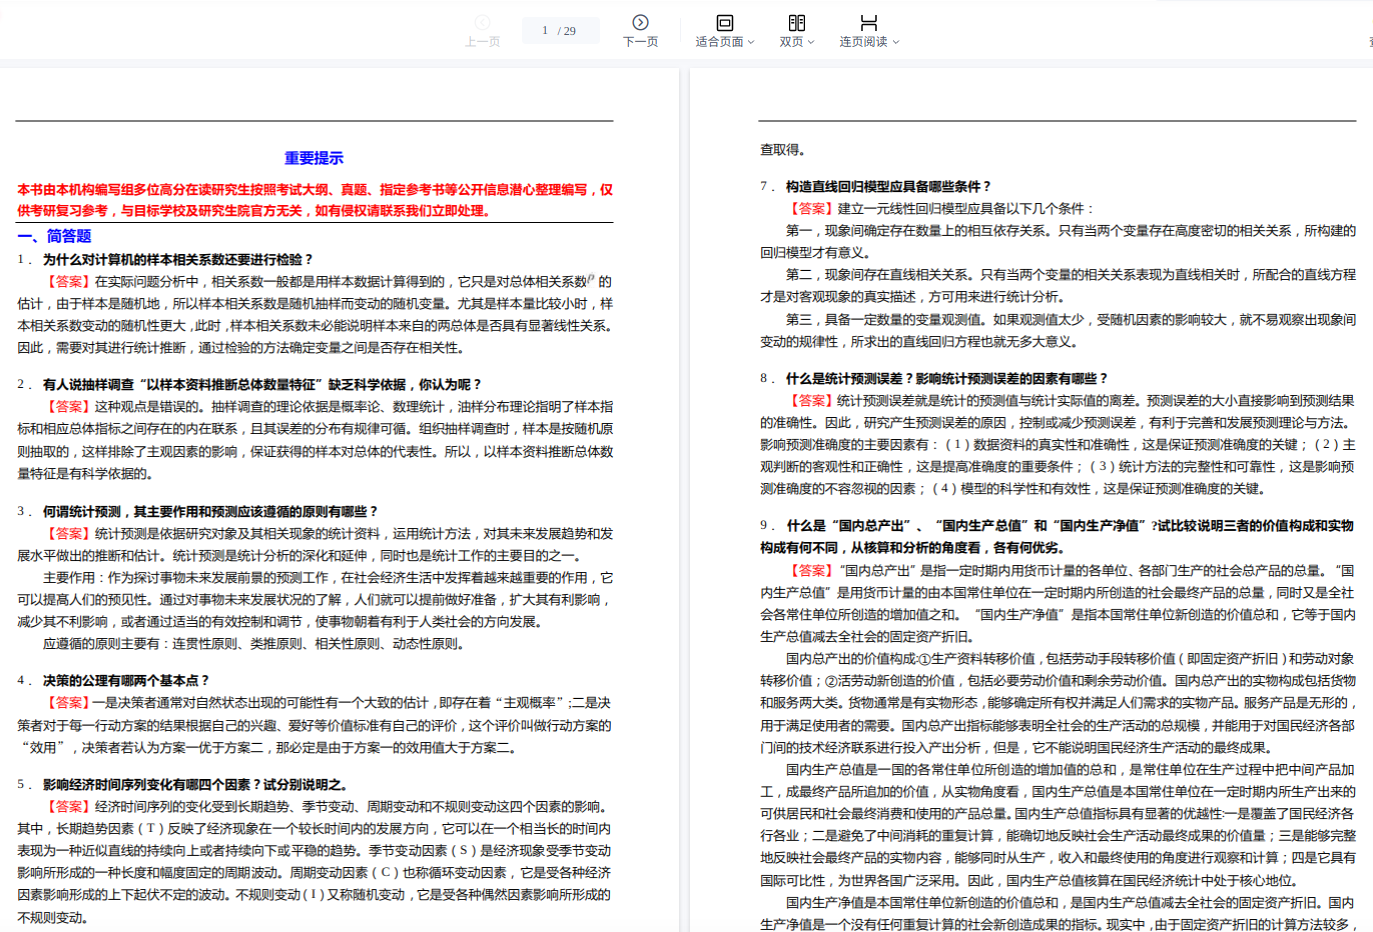The height and width of the screenshot is (932, 1373).
Task: Click question 1 heading about 样本相关系数
Action: pyautogui.click(x=177, y=259)
